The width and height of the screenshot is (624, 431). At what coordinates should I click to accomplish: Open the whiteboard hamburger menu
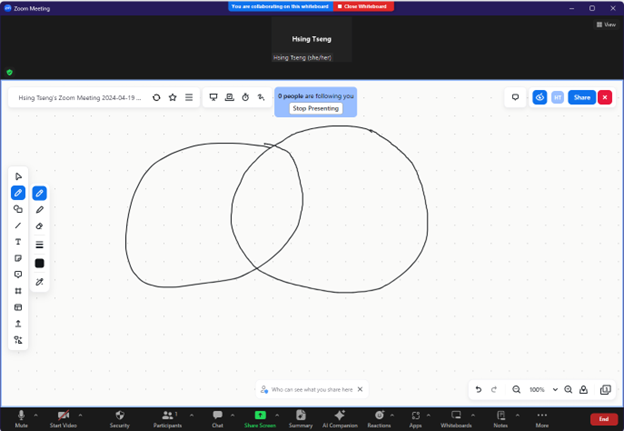(x=189, y=98)
